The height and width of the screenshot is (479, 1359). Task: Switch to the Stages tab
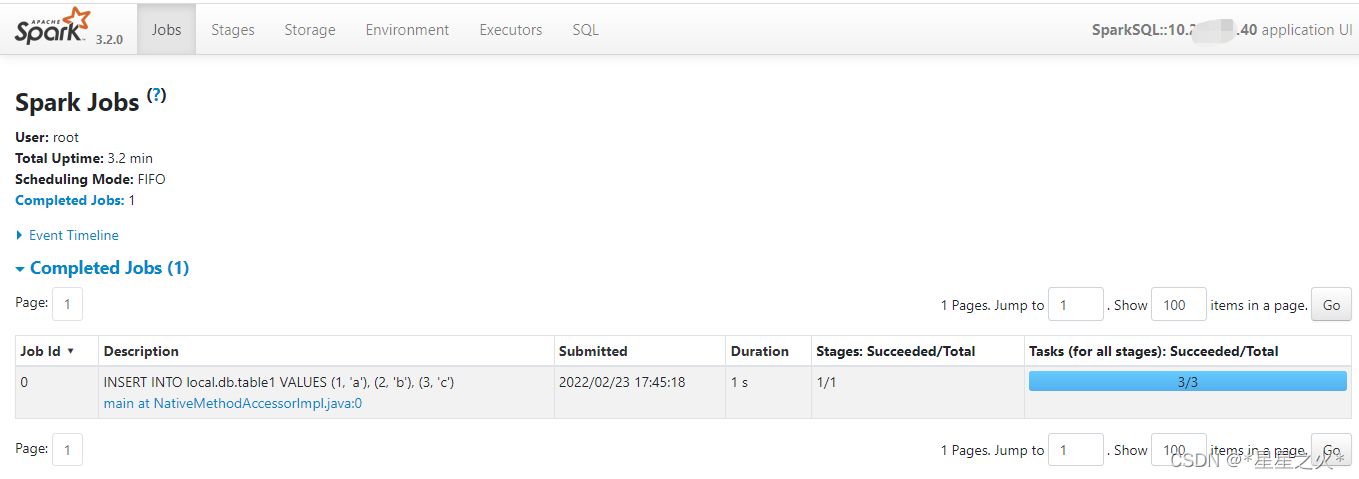pyautogui.click(x=233, y=30)
